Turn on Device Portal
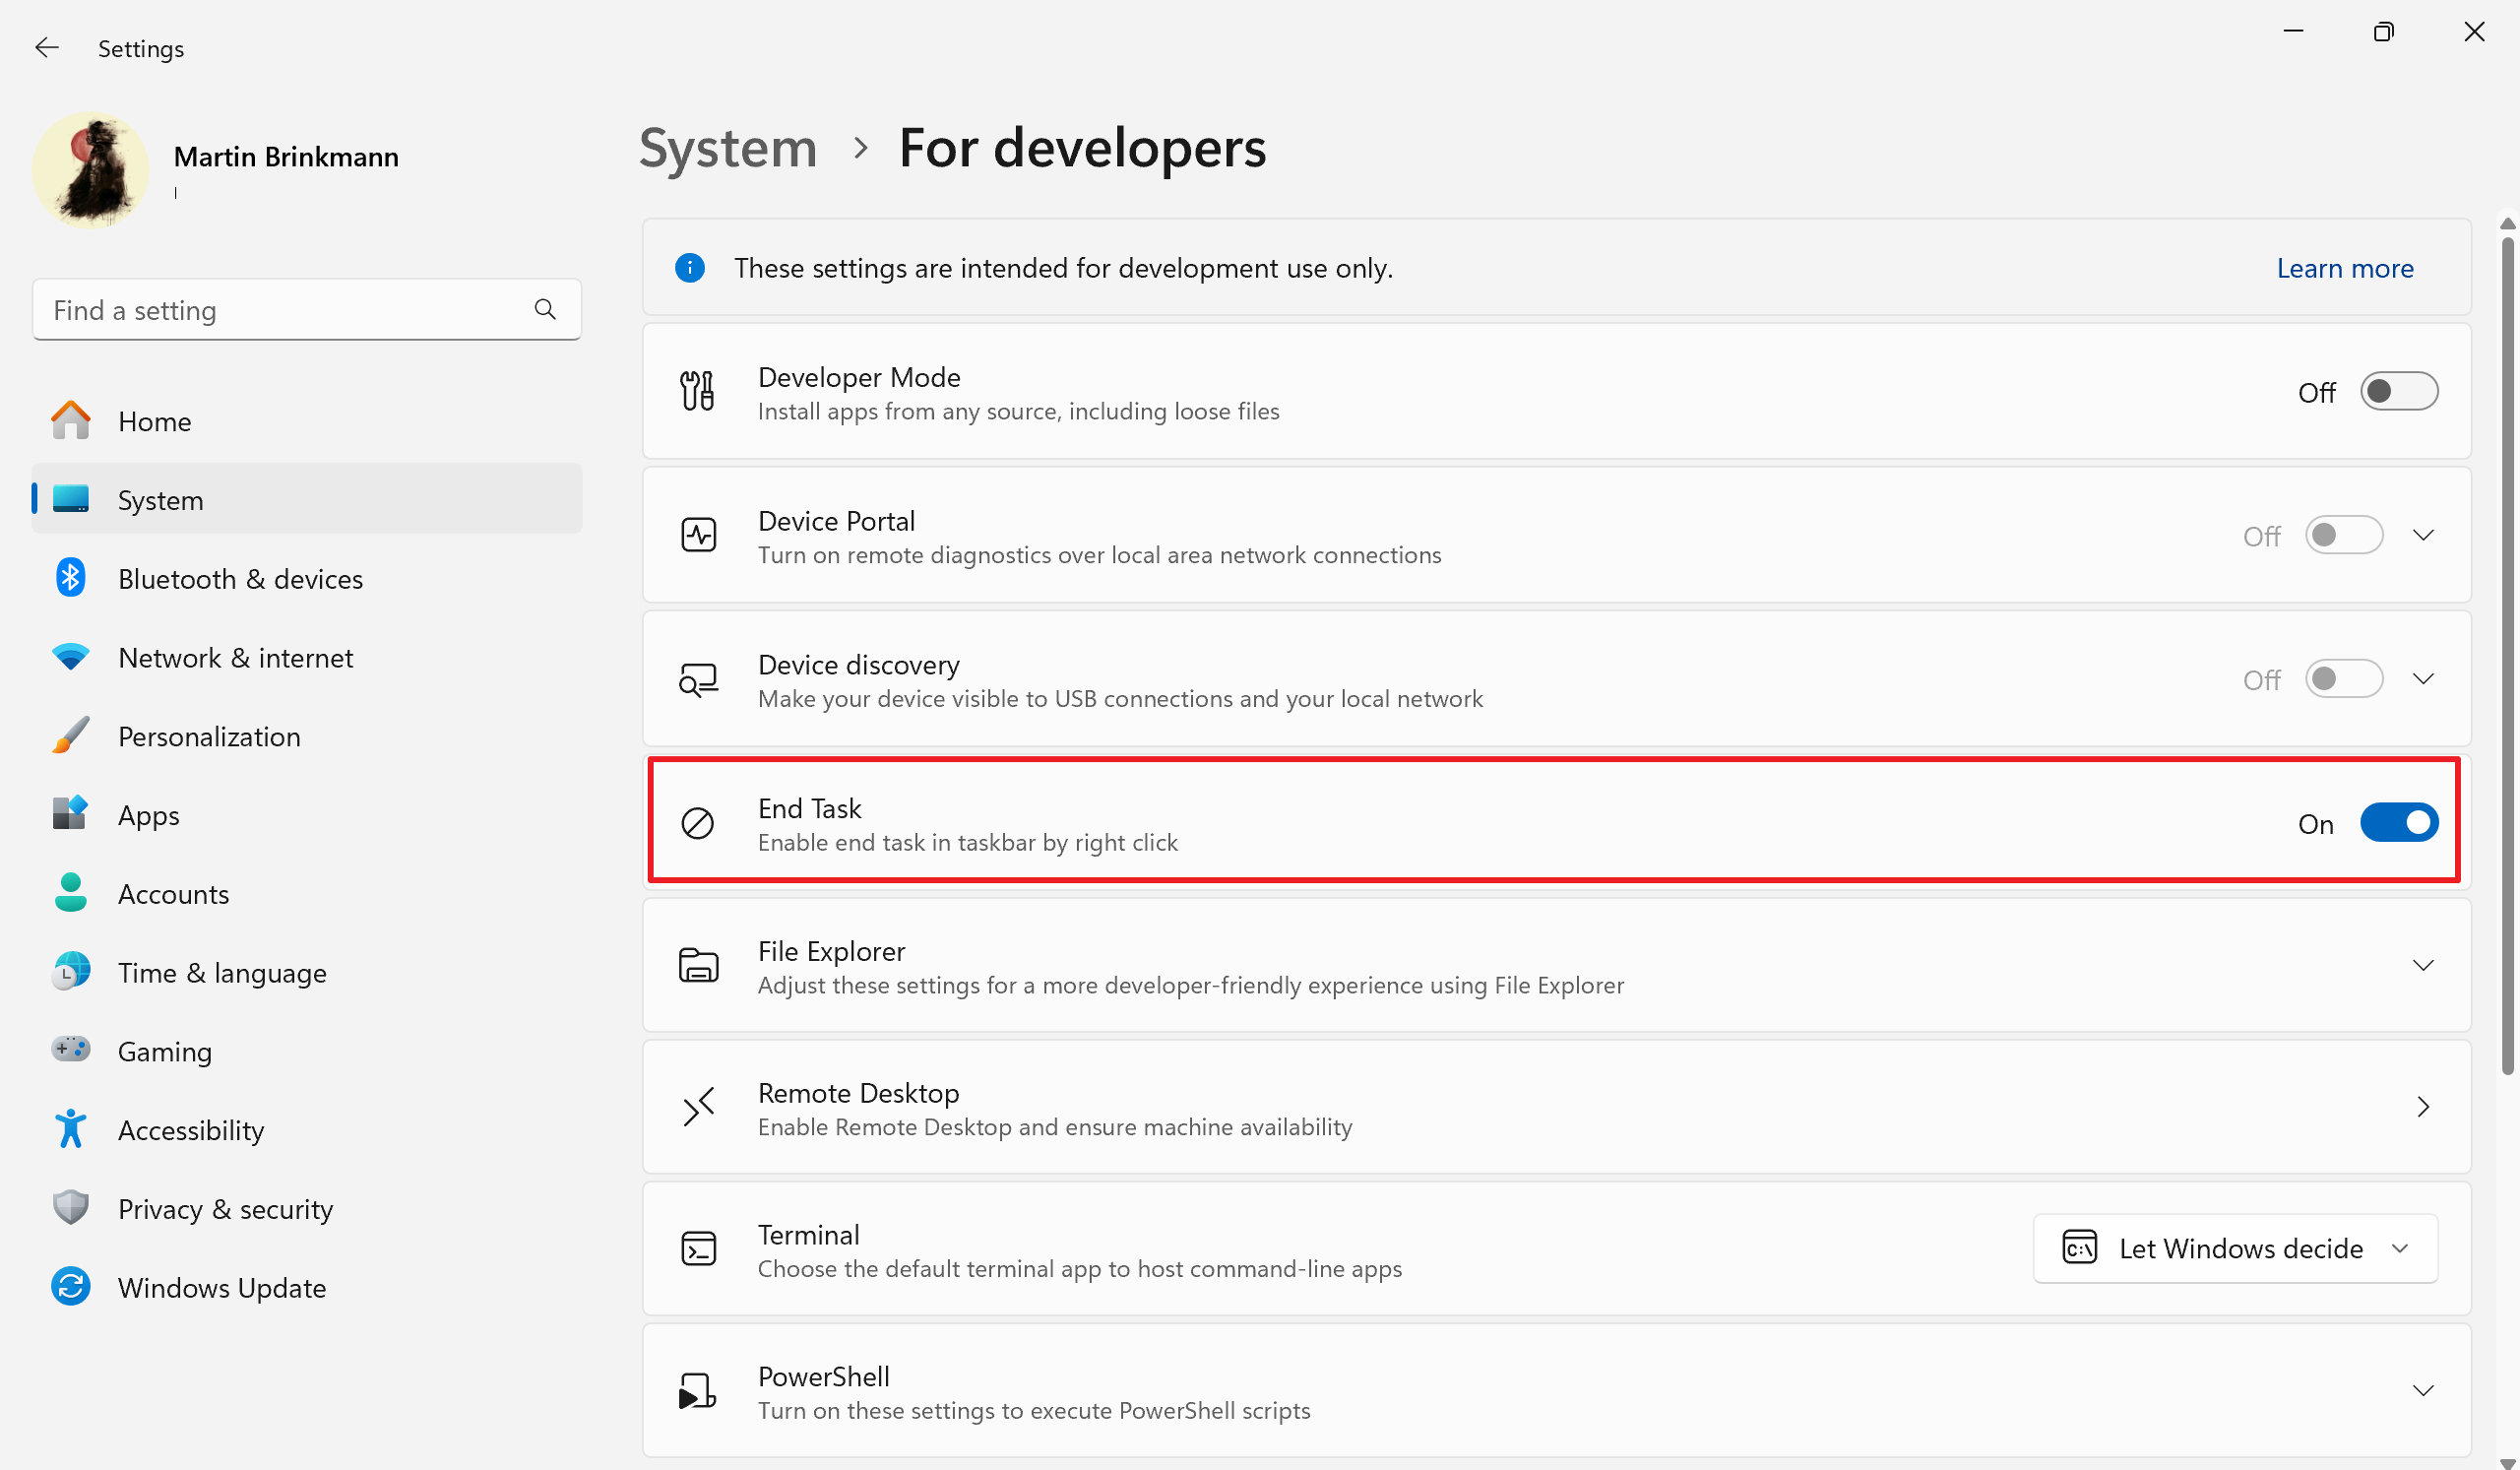Viewport: 2520px width, 1470px height. point(2344,535)
